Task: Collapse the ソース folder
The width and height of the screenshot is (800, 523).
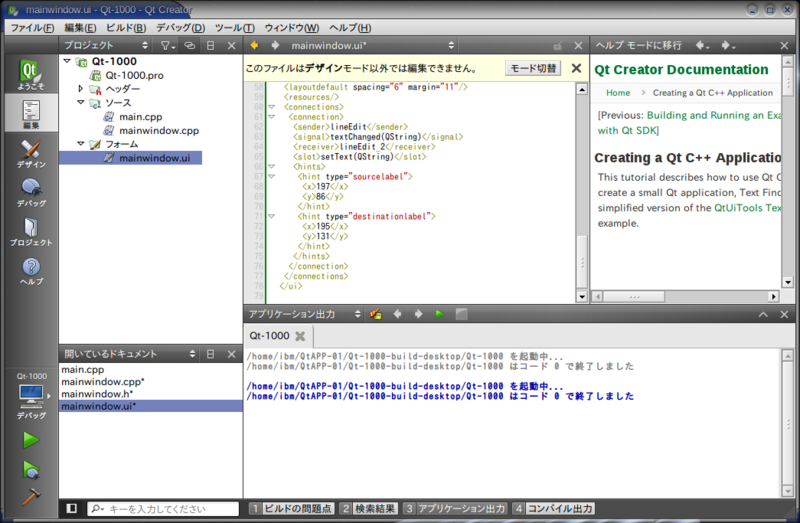Action: [81, 102]
